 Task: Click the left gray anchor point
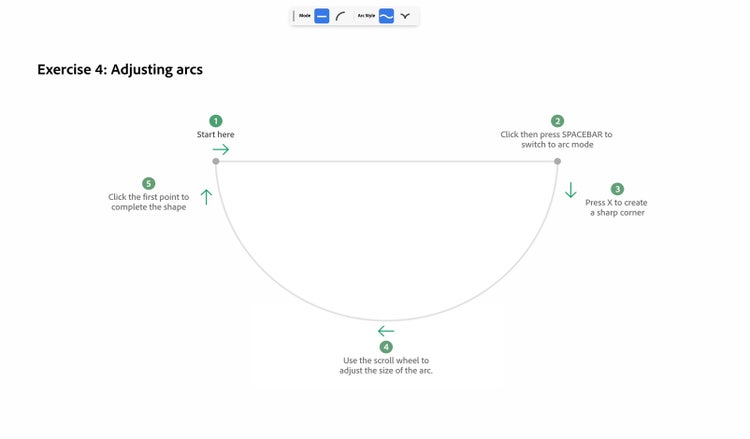tap(216, 162)
